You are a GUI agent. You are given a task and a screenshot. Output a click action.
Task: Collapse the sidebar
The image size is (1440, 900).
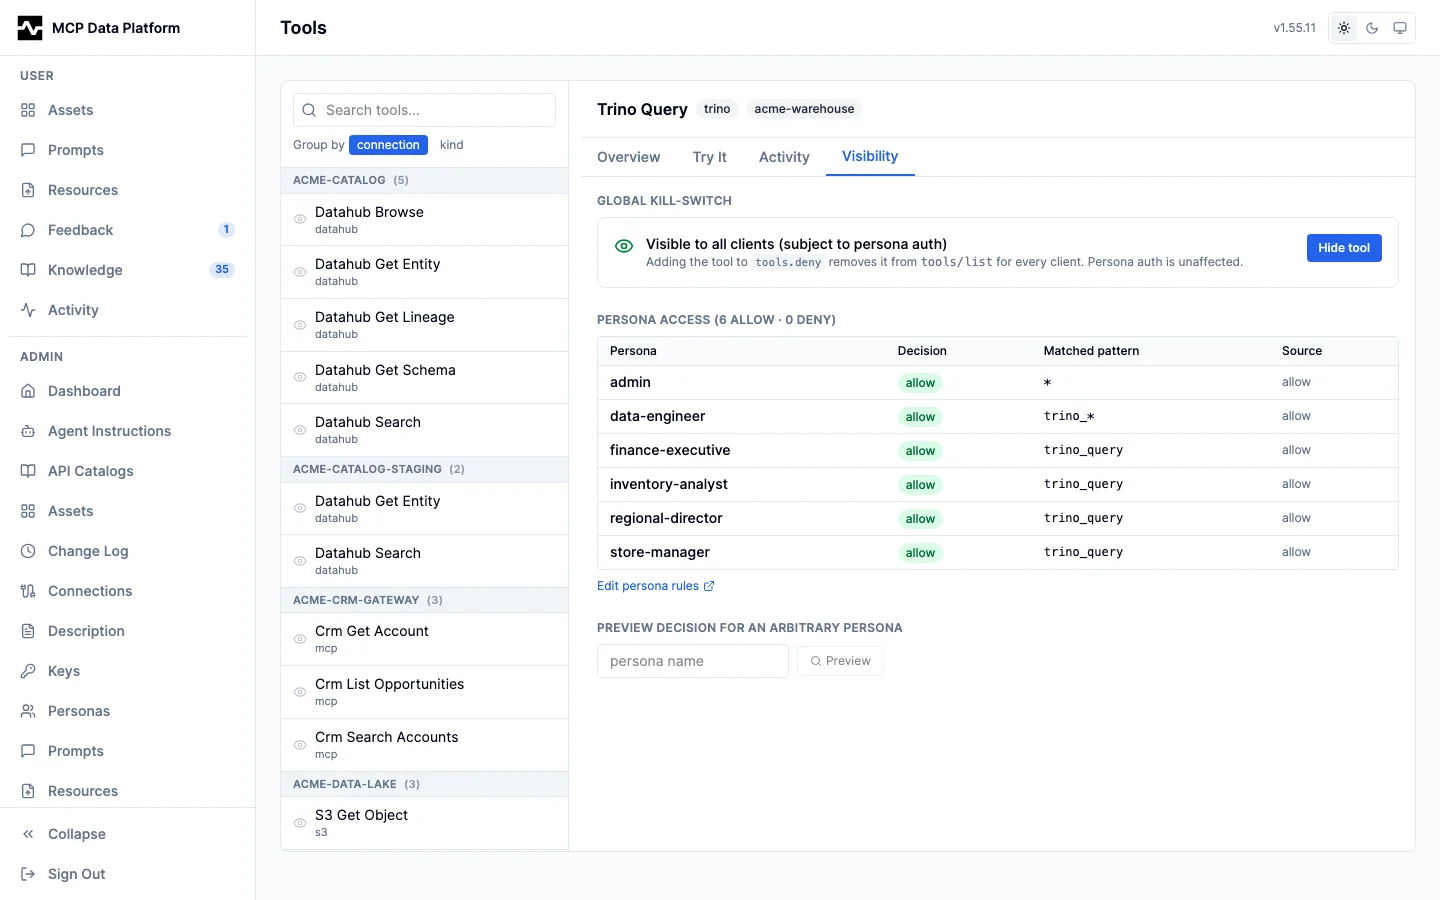(x=127, y=834)
